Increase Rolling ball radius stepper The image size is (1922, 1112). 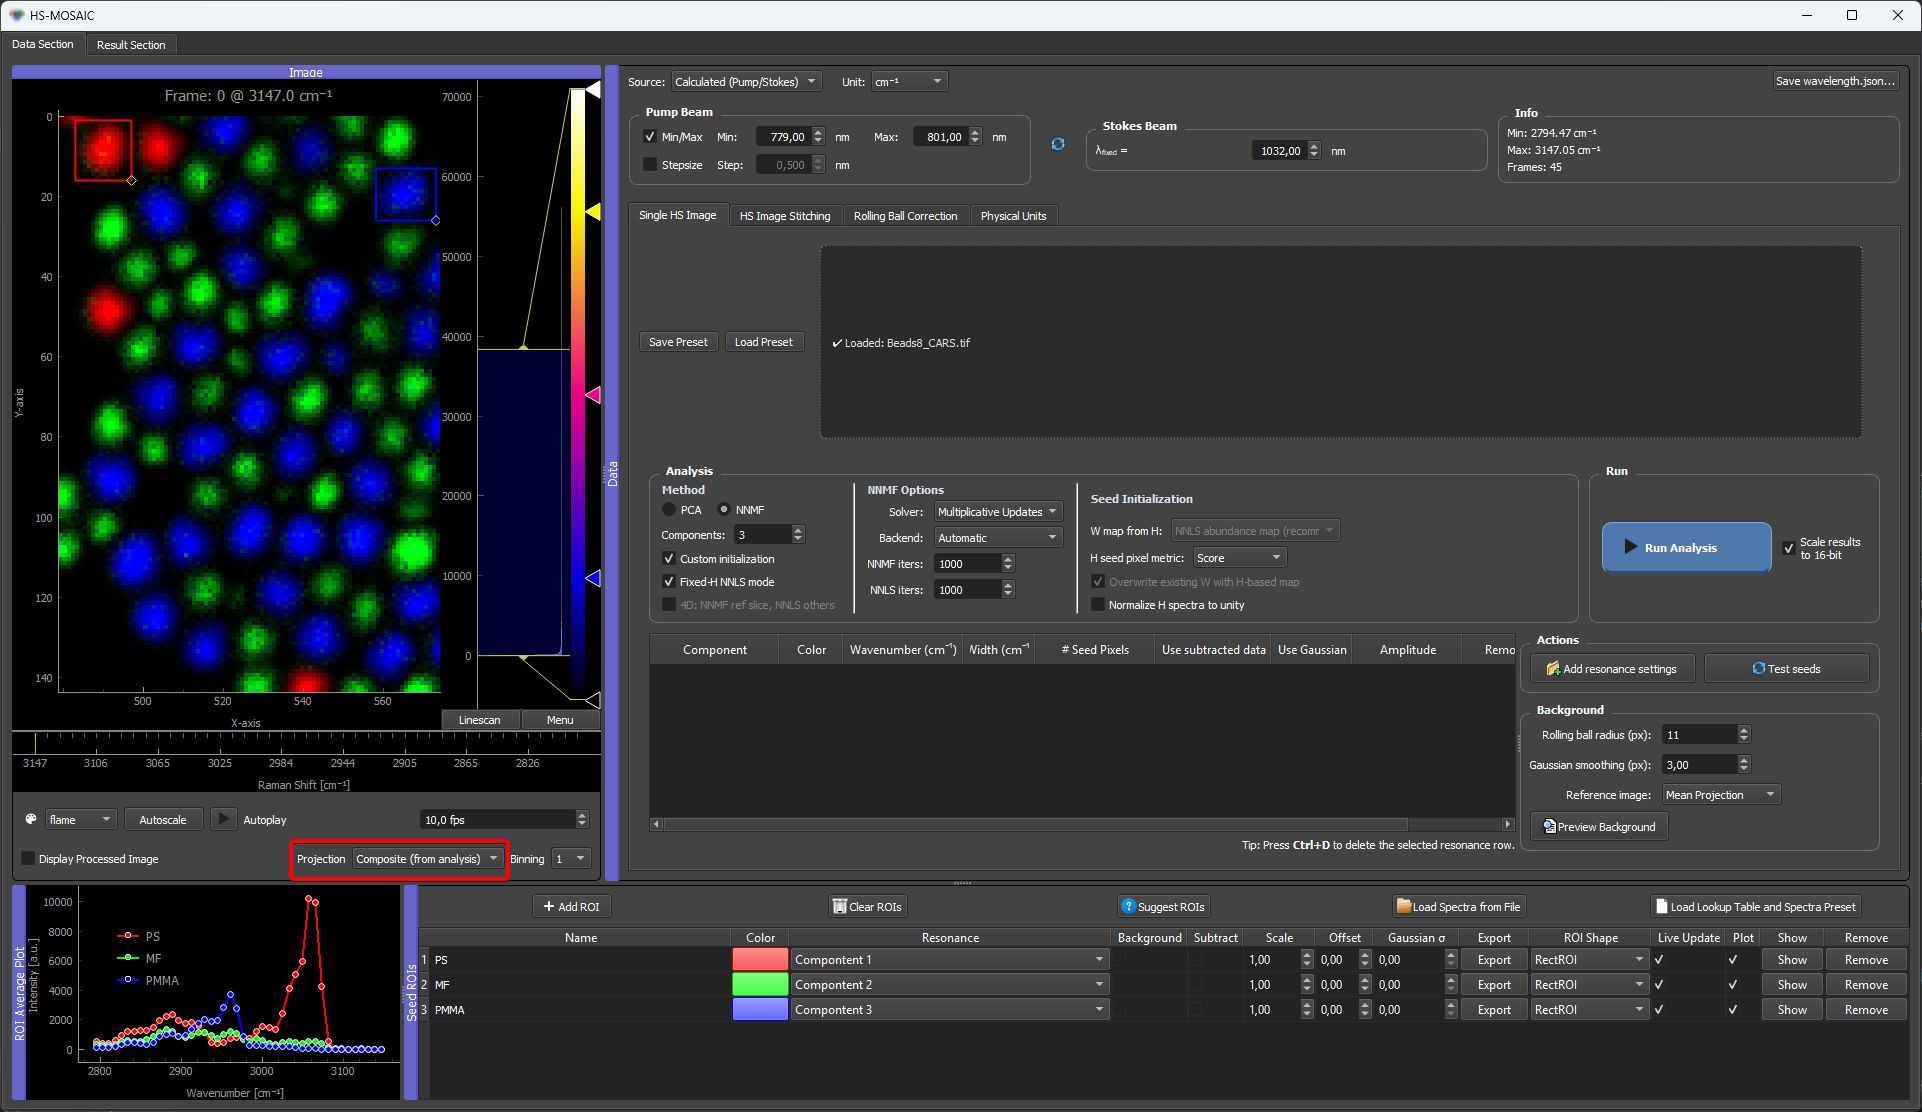pos(1744,730)
